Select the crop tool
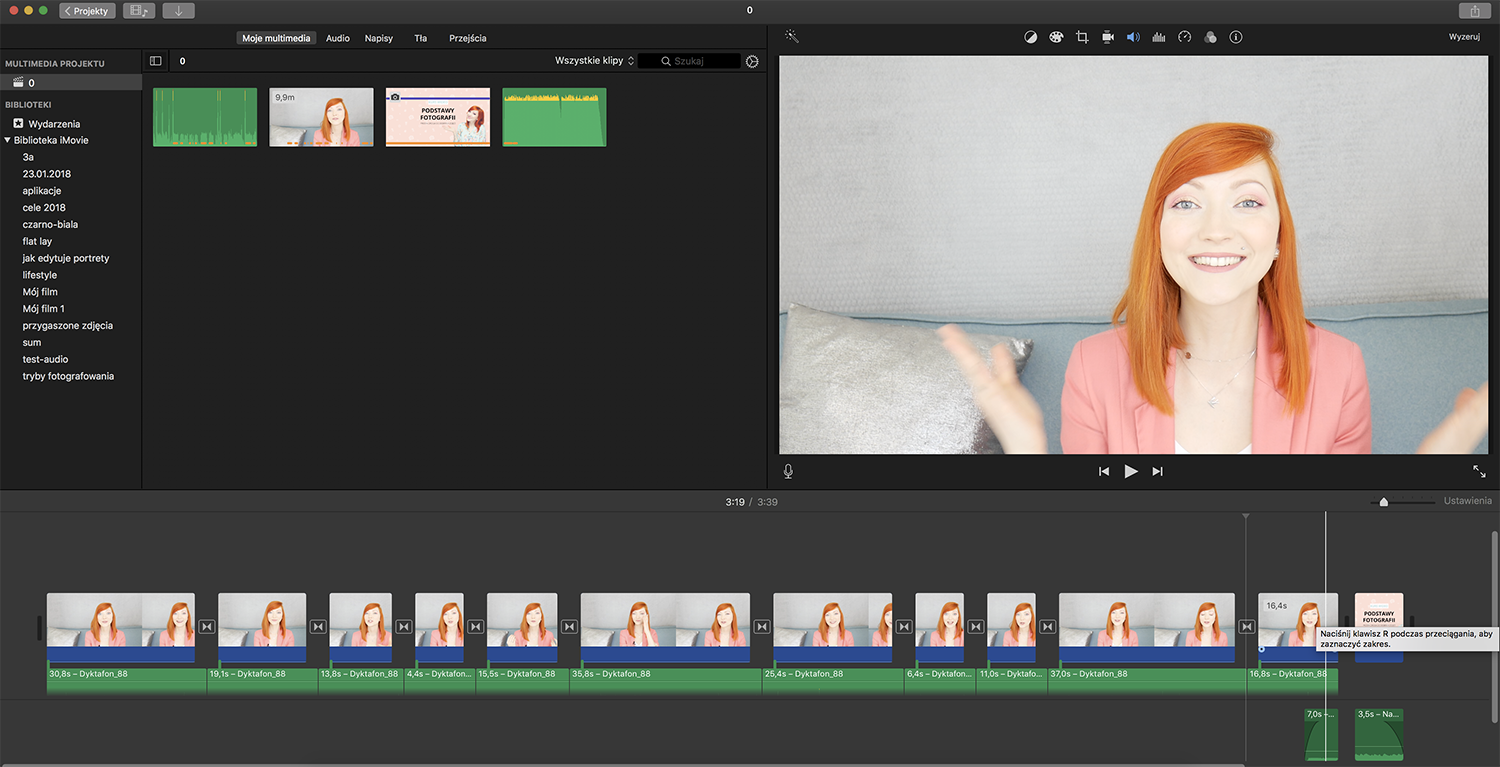Viewport: 1500px width, 767px height. click(x=1082, y=37)
